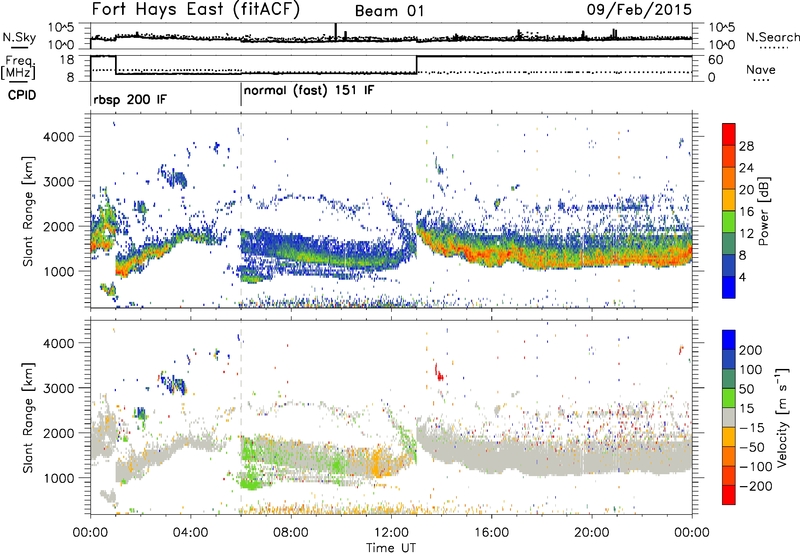Click the "Slant Range [km]" label of velocity panel
800x554 pixels.
pos(28,417)
